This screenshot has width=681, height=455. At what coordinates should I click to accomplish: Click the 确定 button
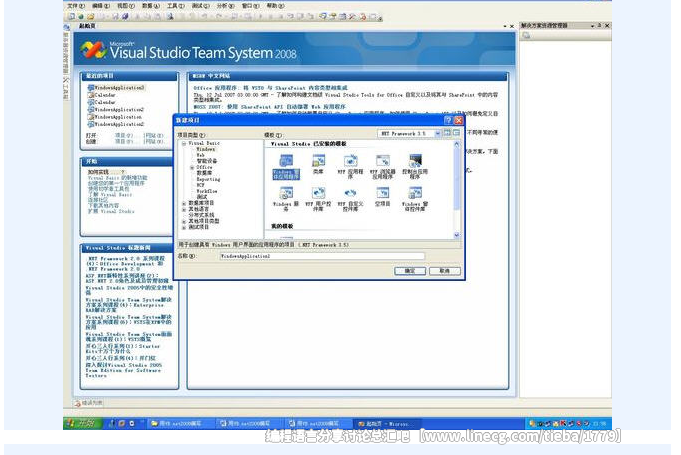410,271
